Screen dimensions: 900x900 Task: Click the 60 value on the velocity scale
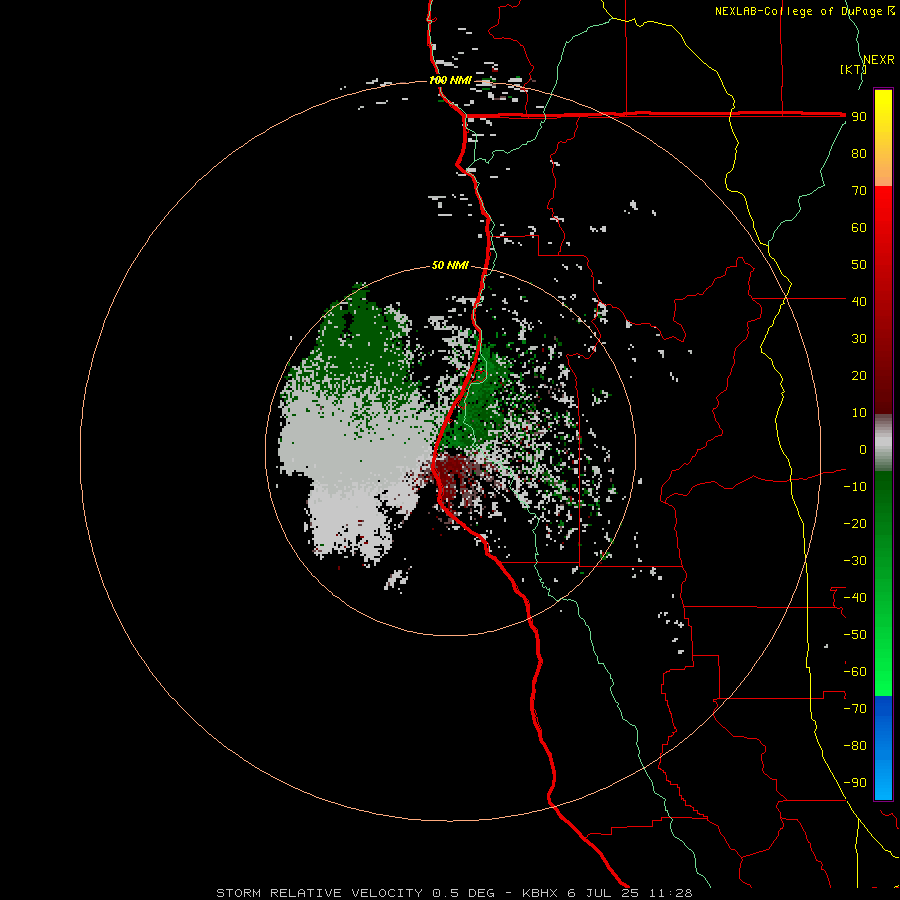click(859, 227)
